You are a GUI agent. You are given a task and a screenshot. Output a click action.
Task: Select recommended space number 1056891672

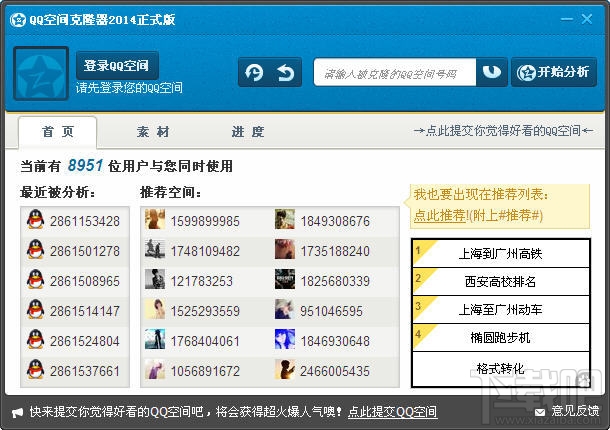tap(205, 371)
